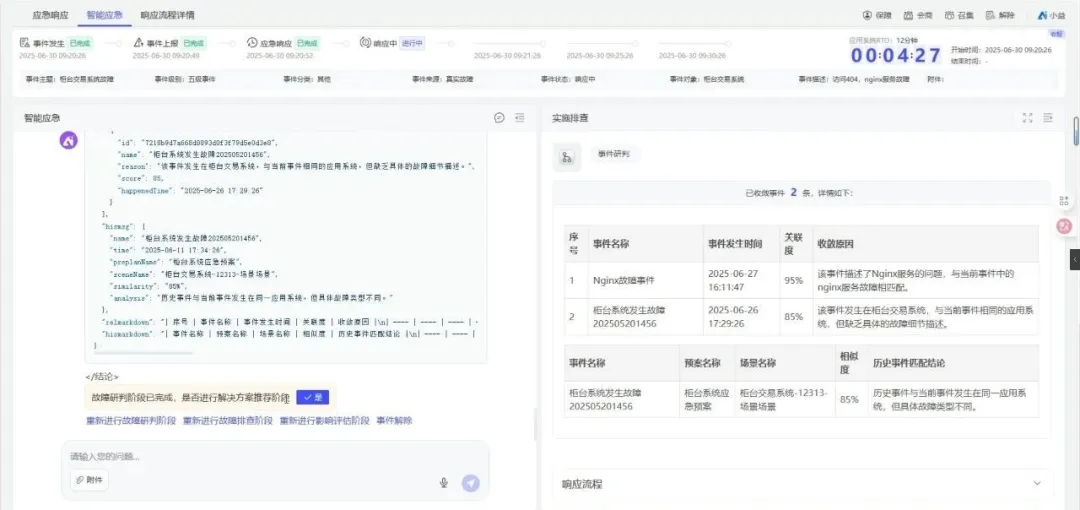This screenshot has width=1080, height=510.
Task: Switch to the 应急响应 tab
Action: 51,16
